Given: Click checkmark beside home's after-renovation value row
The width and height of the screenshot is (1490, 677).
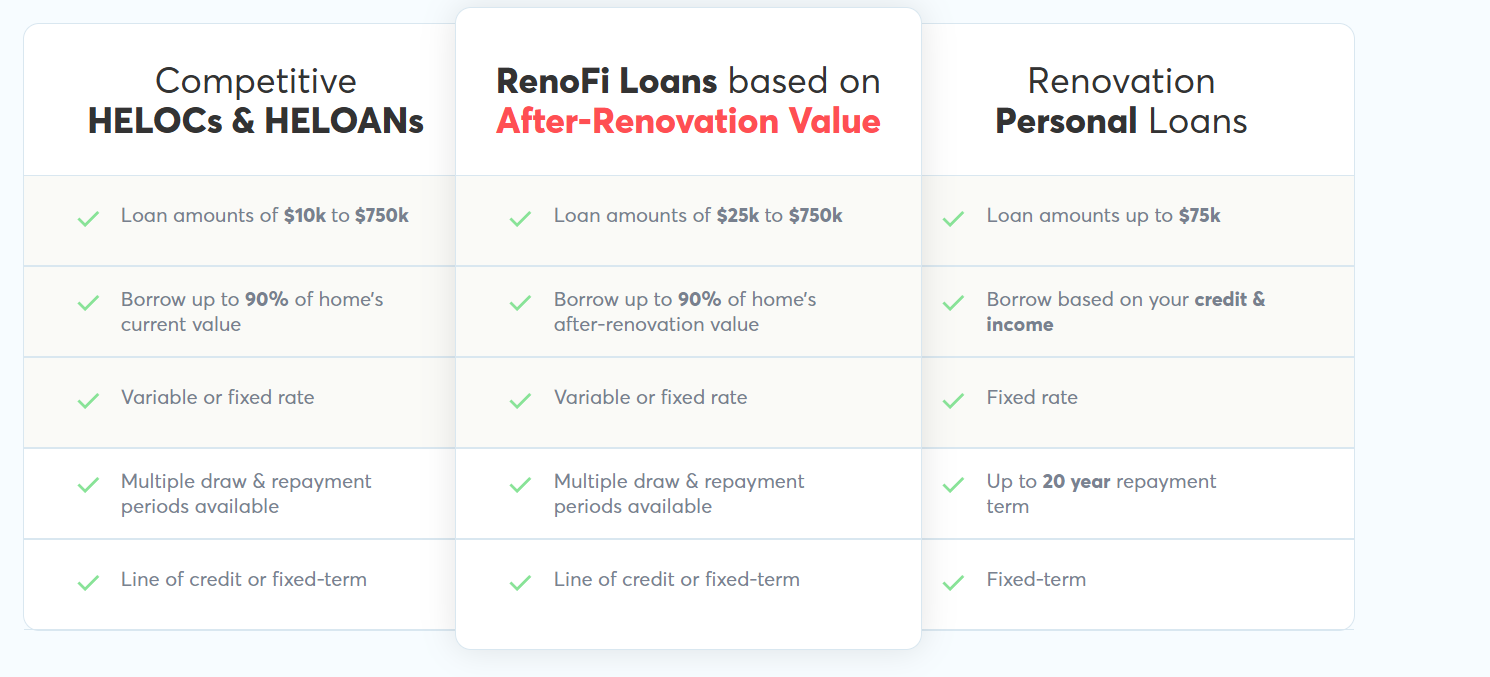Looking at the screenshot, I should click(520, 302).
